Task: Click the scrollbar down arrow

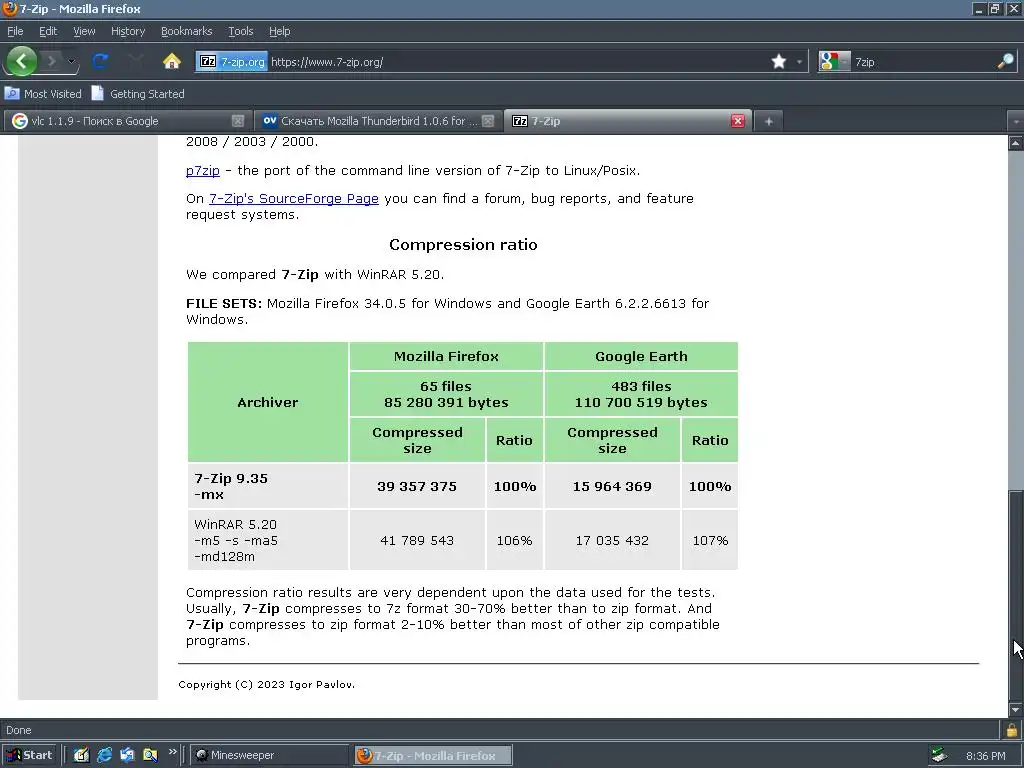Action: [x=1016, y=710]
